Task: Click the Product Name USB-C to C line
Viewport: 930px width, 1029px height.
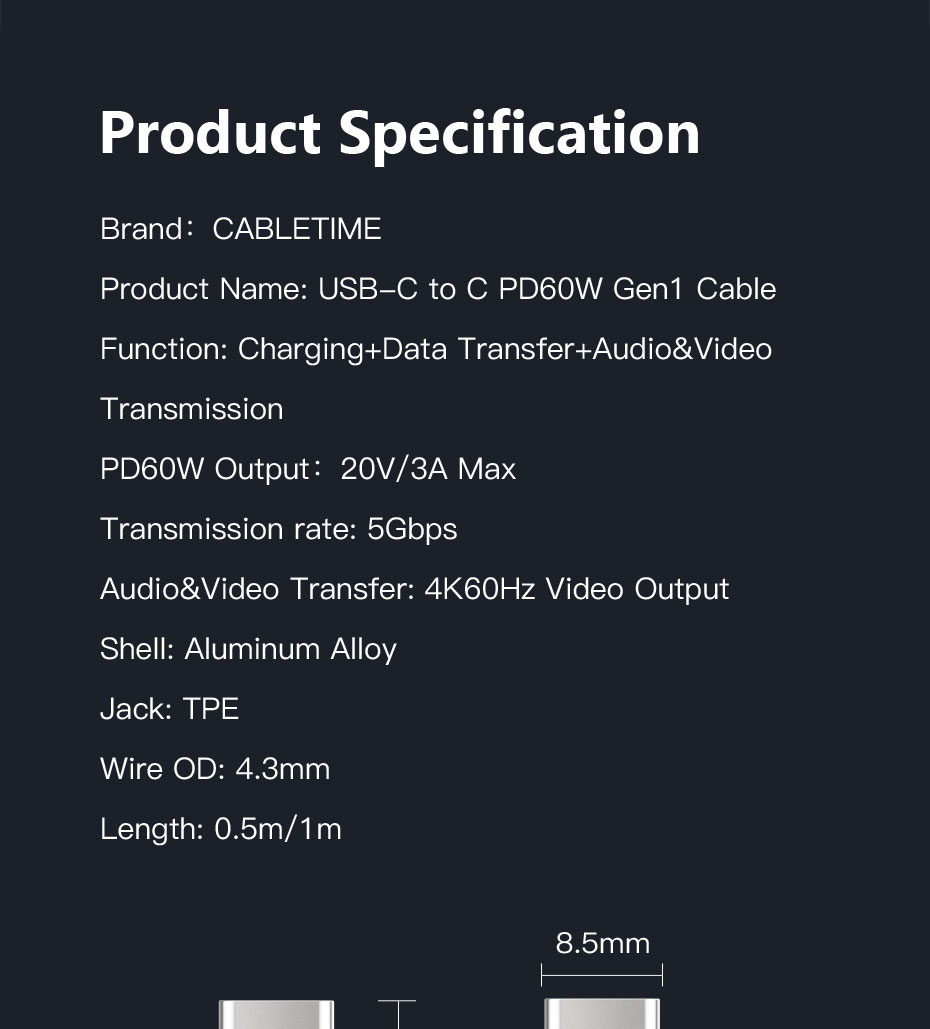Action: pyautogui.click(x=438, y=289)
